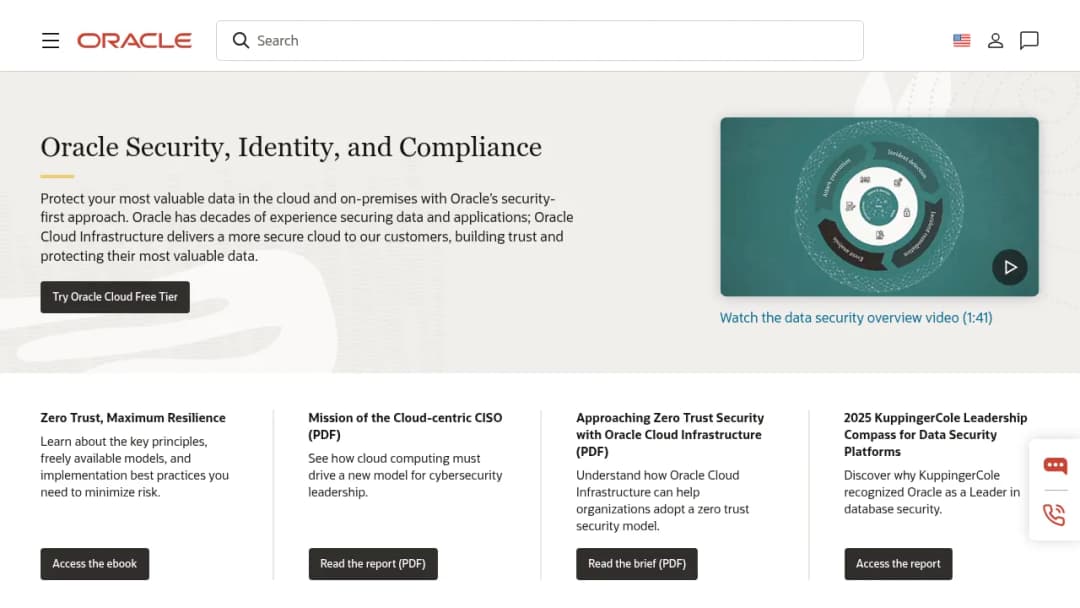Play the data security overview video

(x=1010, y=267)
